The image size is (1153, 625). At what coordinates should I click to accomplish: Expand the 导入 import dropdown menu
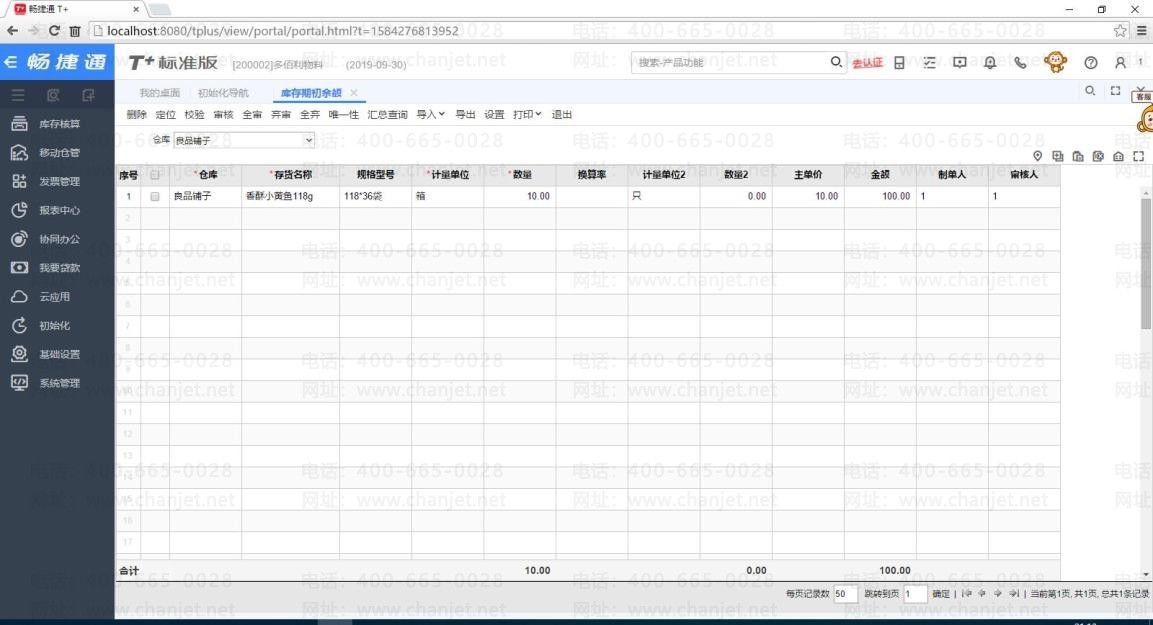click(430, 115)
